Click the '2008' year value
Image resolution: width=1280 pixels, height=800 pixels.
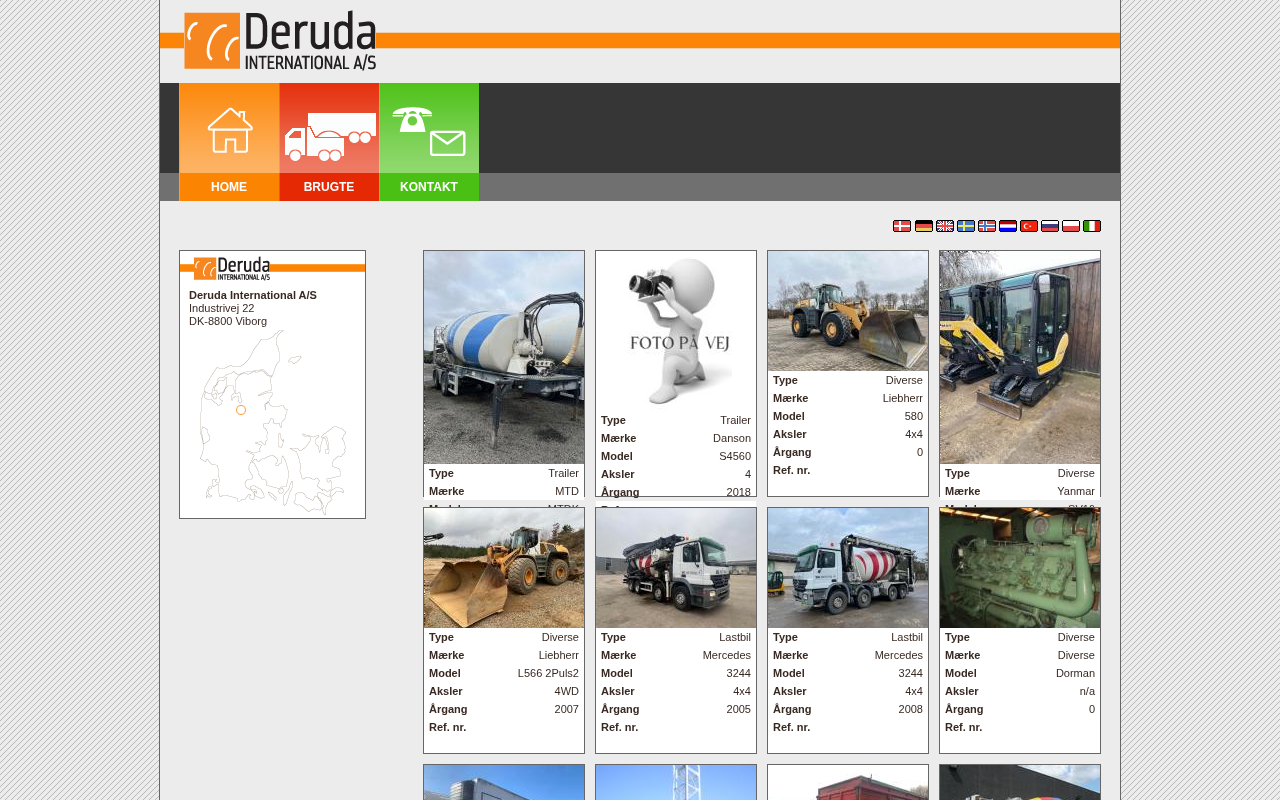[911, 709]
